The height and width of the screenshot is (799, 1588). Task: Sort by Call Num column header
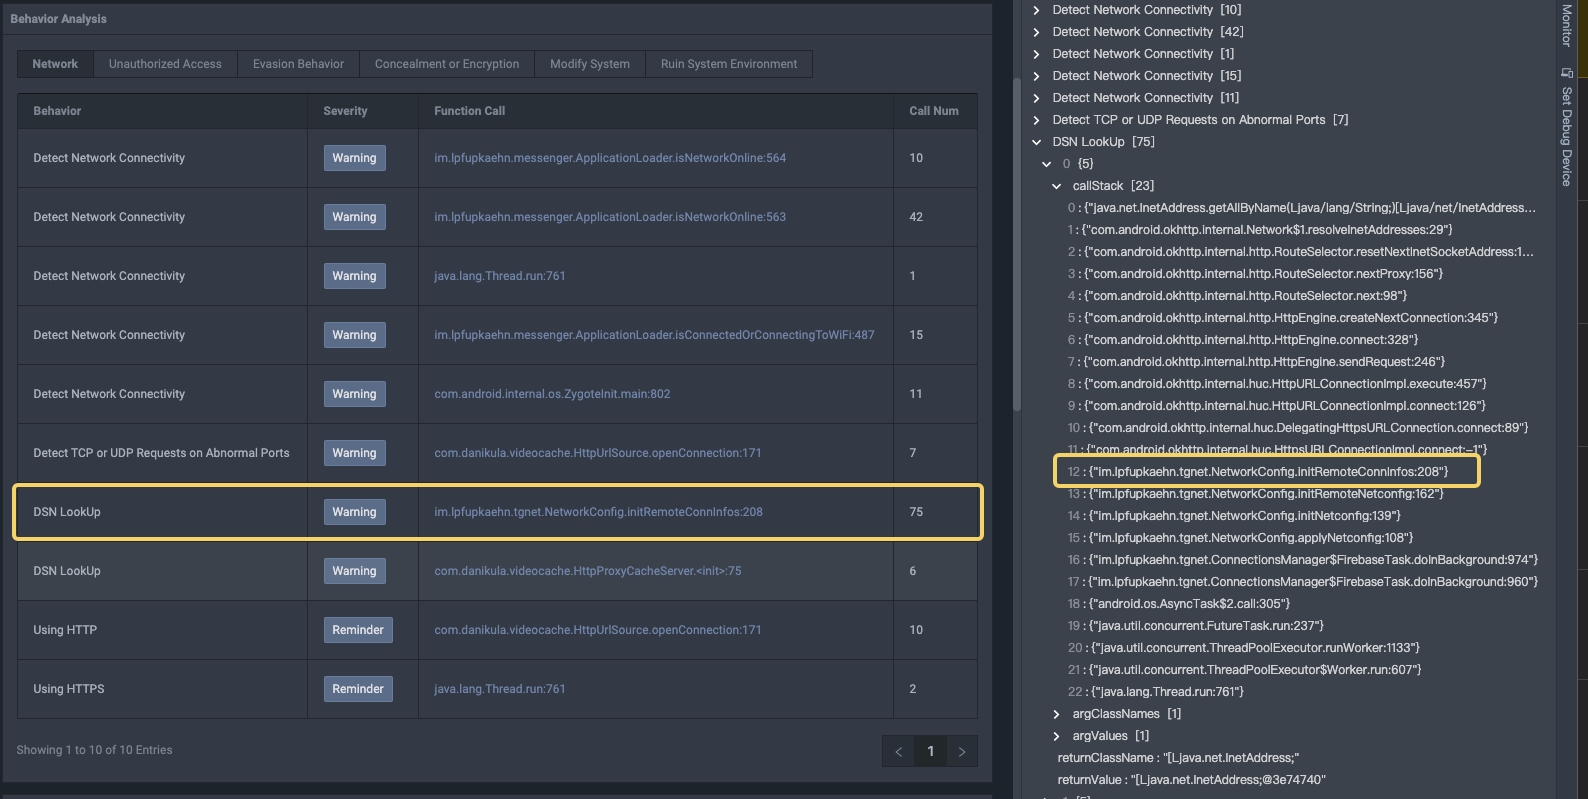coord(933,111)
